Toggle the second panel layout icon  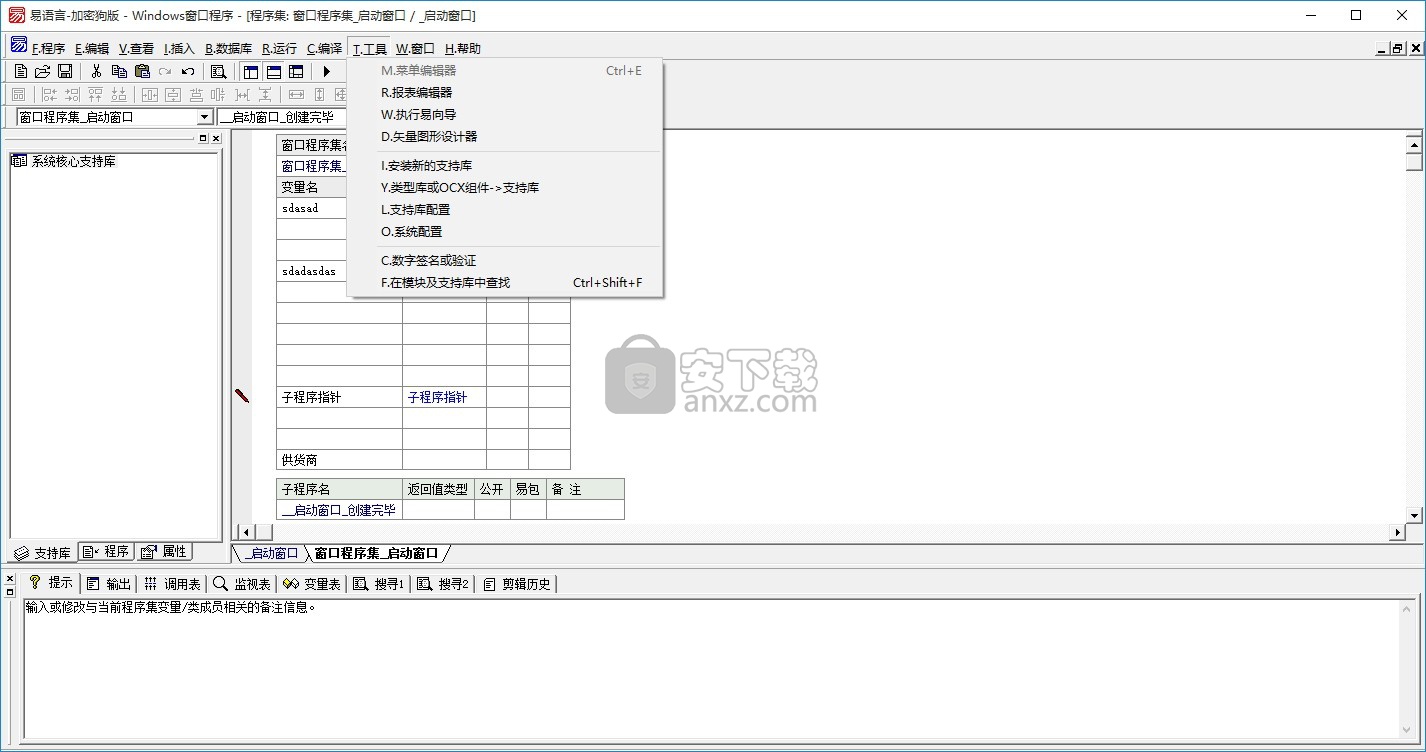point(273,71)
